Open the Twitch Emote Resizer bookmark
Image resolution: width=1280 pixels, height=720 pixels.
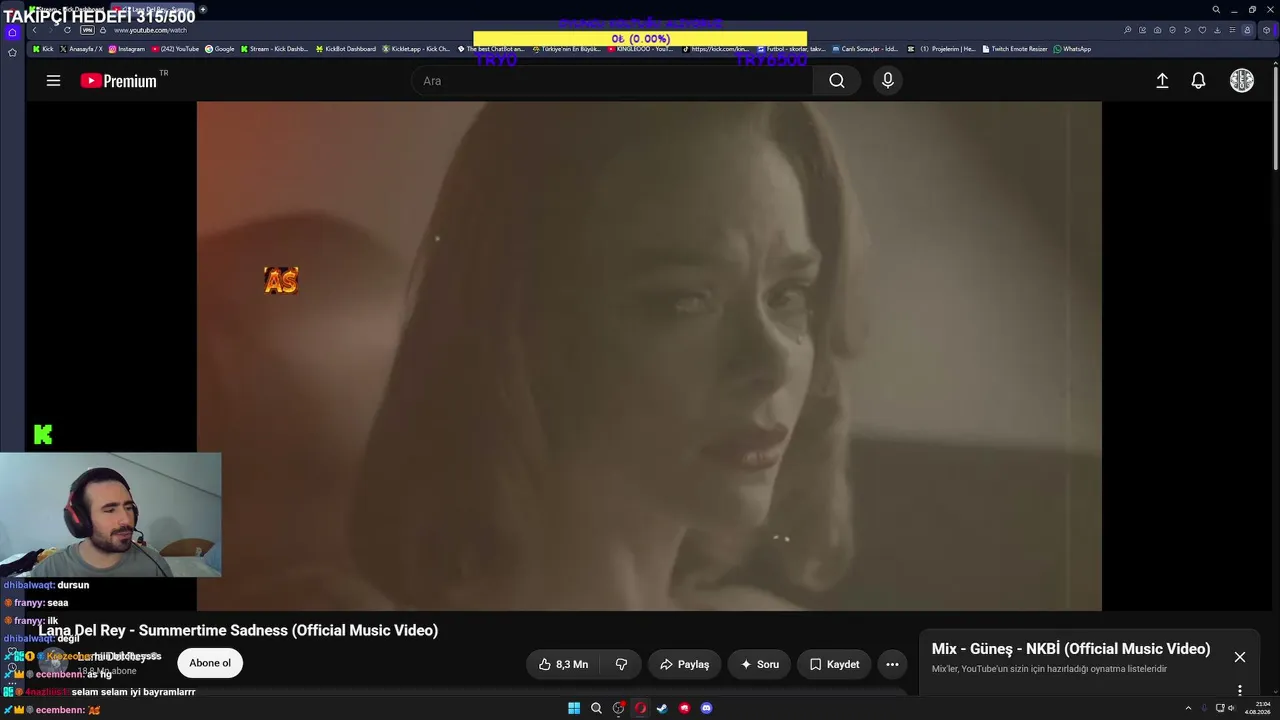[x=1015, y=49]
